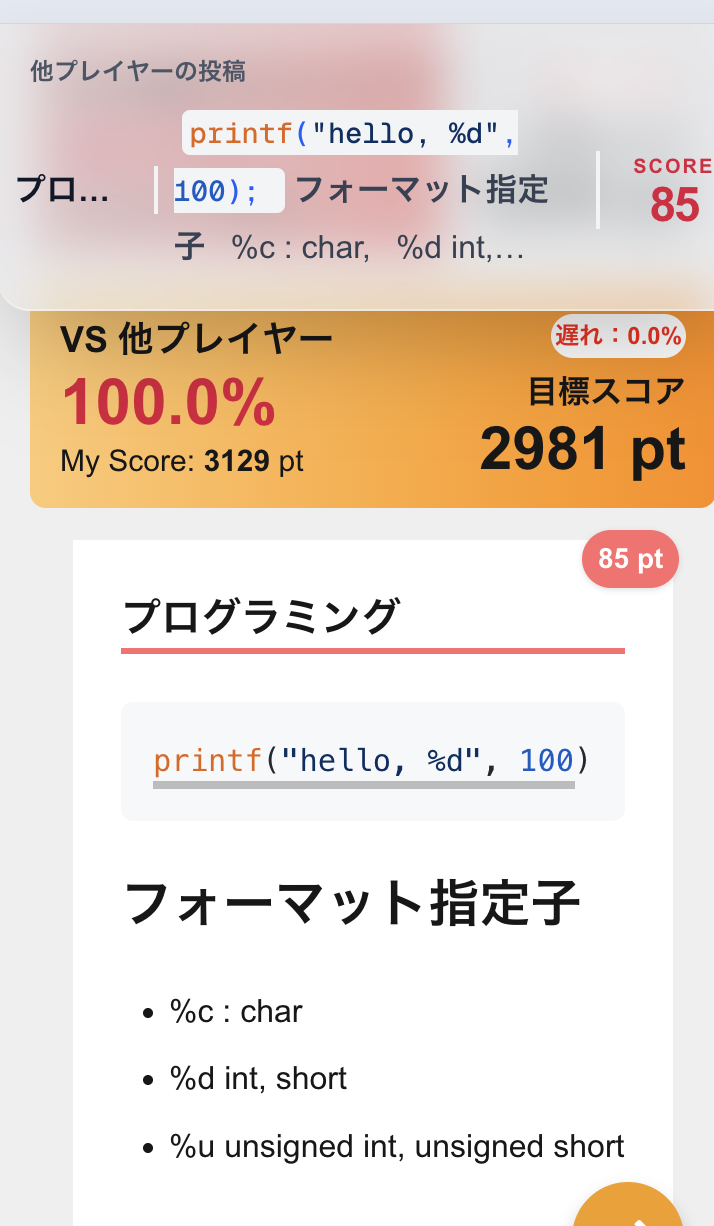Click the 目標スコア label
The height and width of the screenshot is (1226, 714).
[x=606, y=391]
